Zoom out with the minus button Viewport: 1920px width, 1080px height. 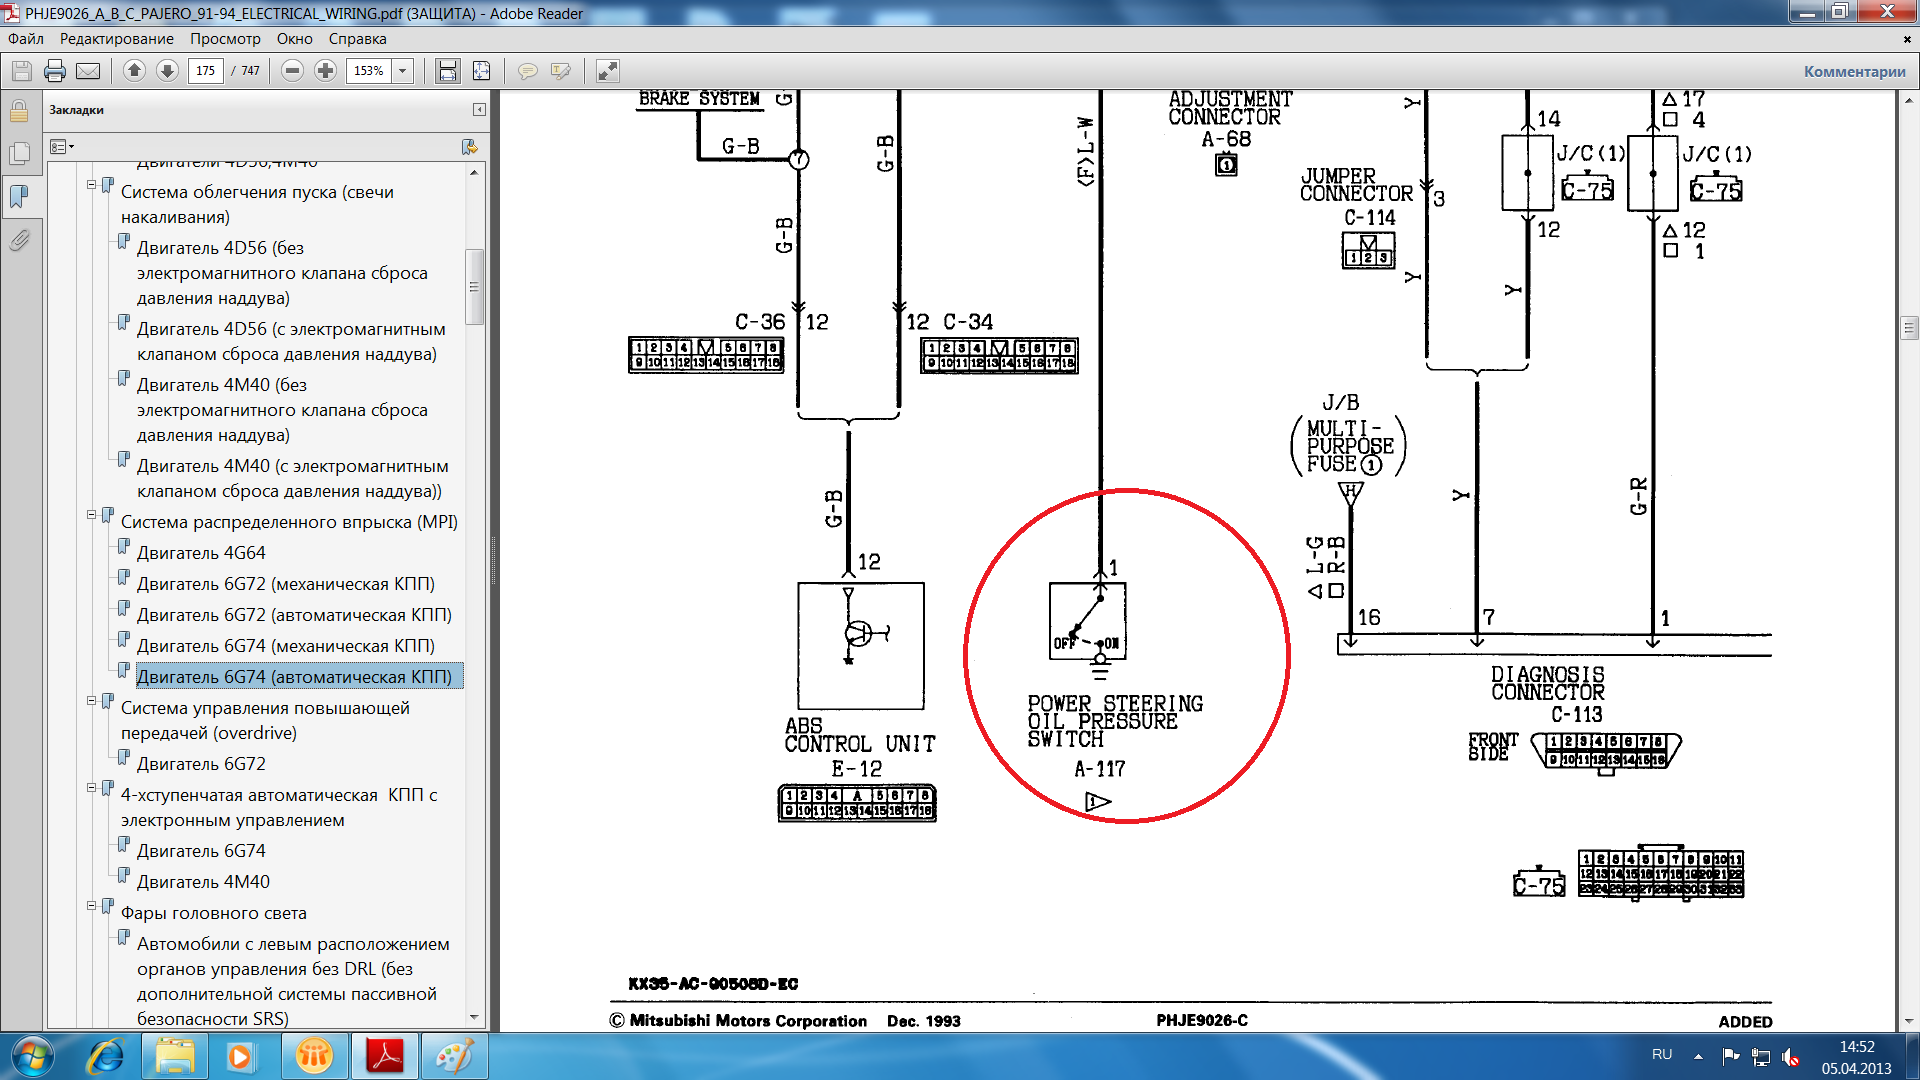[x=292, y=71]
